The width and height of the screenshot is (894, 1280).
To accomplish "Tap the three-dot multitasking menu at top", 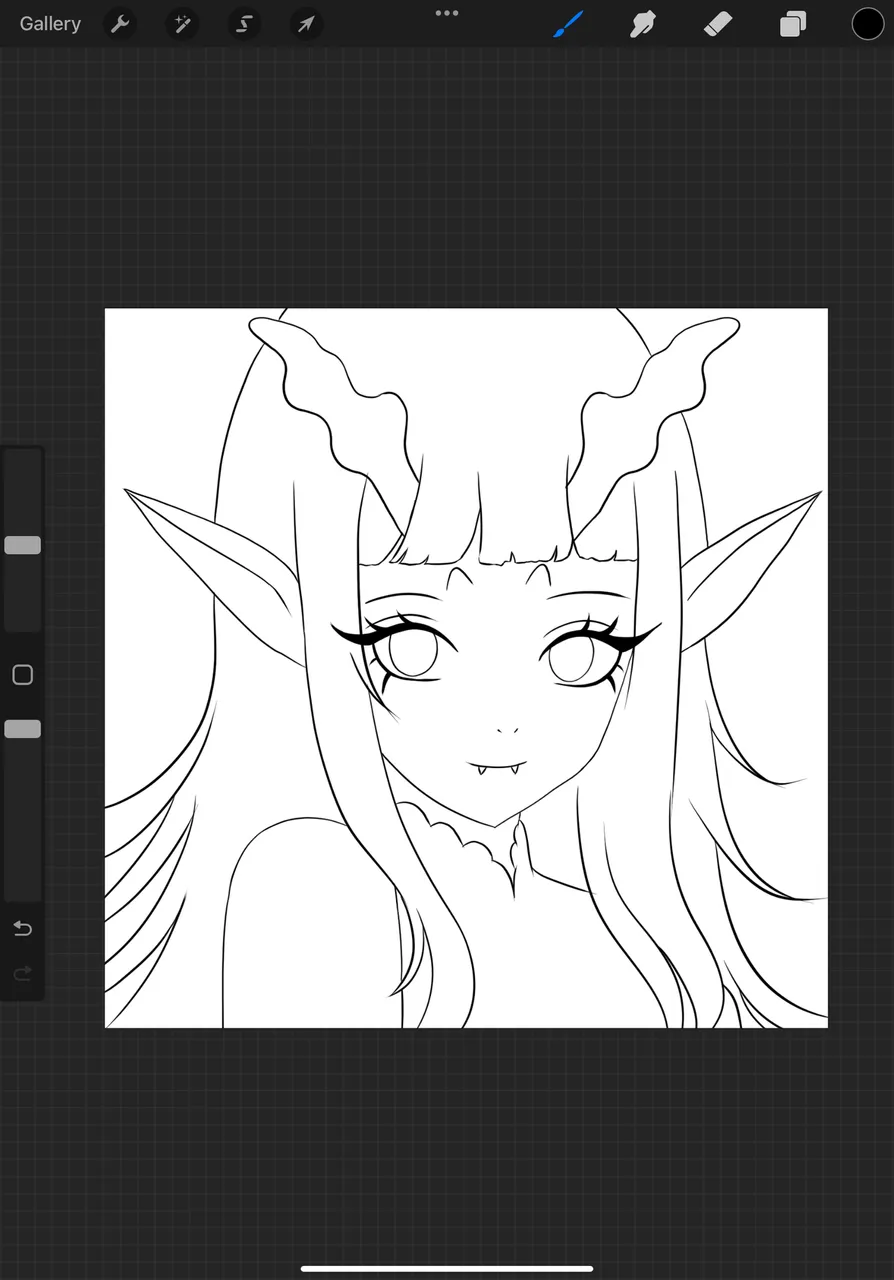I will [447, 13].
